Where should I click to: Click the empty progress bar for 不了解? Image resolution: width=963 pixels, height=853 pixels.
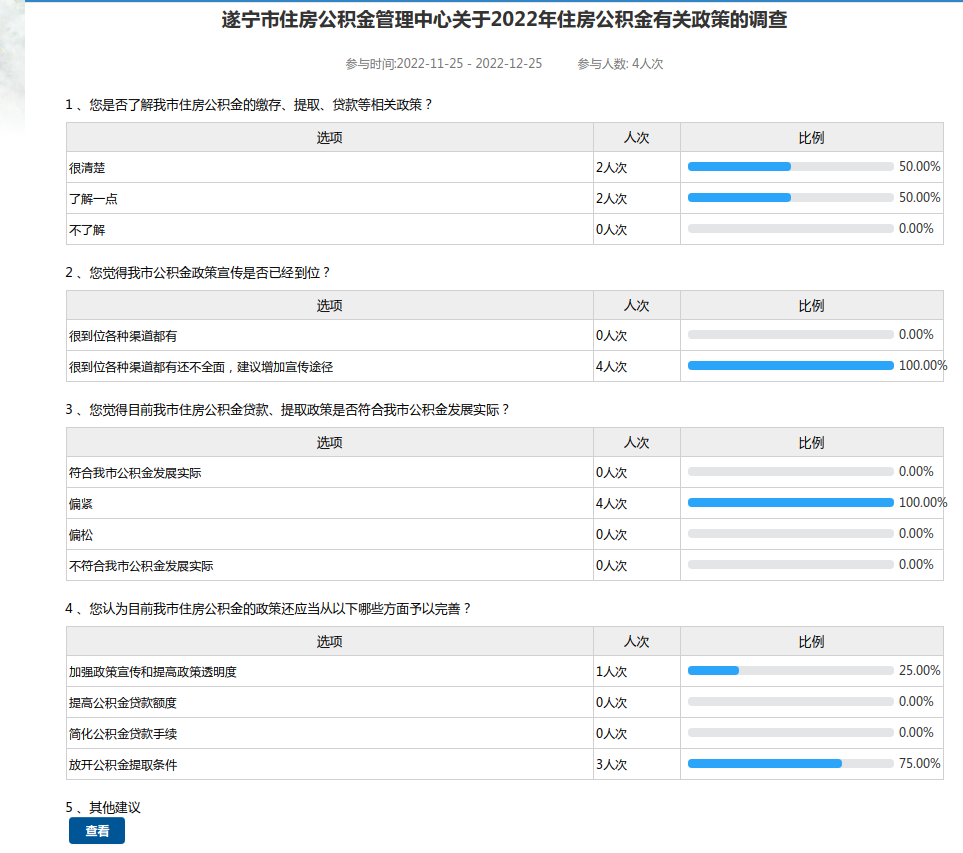point(790,229)
